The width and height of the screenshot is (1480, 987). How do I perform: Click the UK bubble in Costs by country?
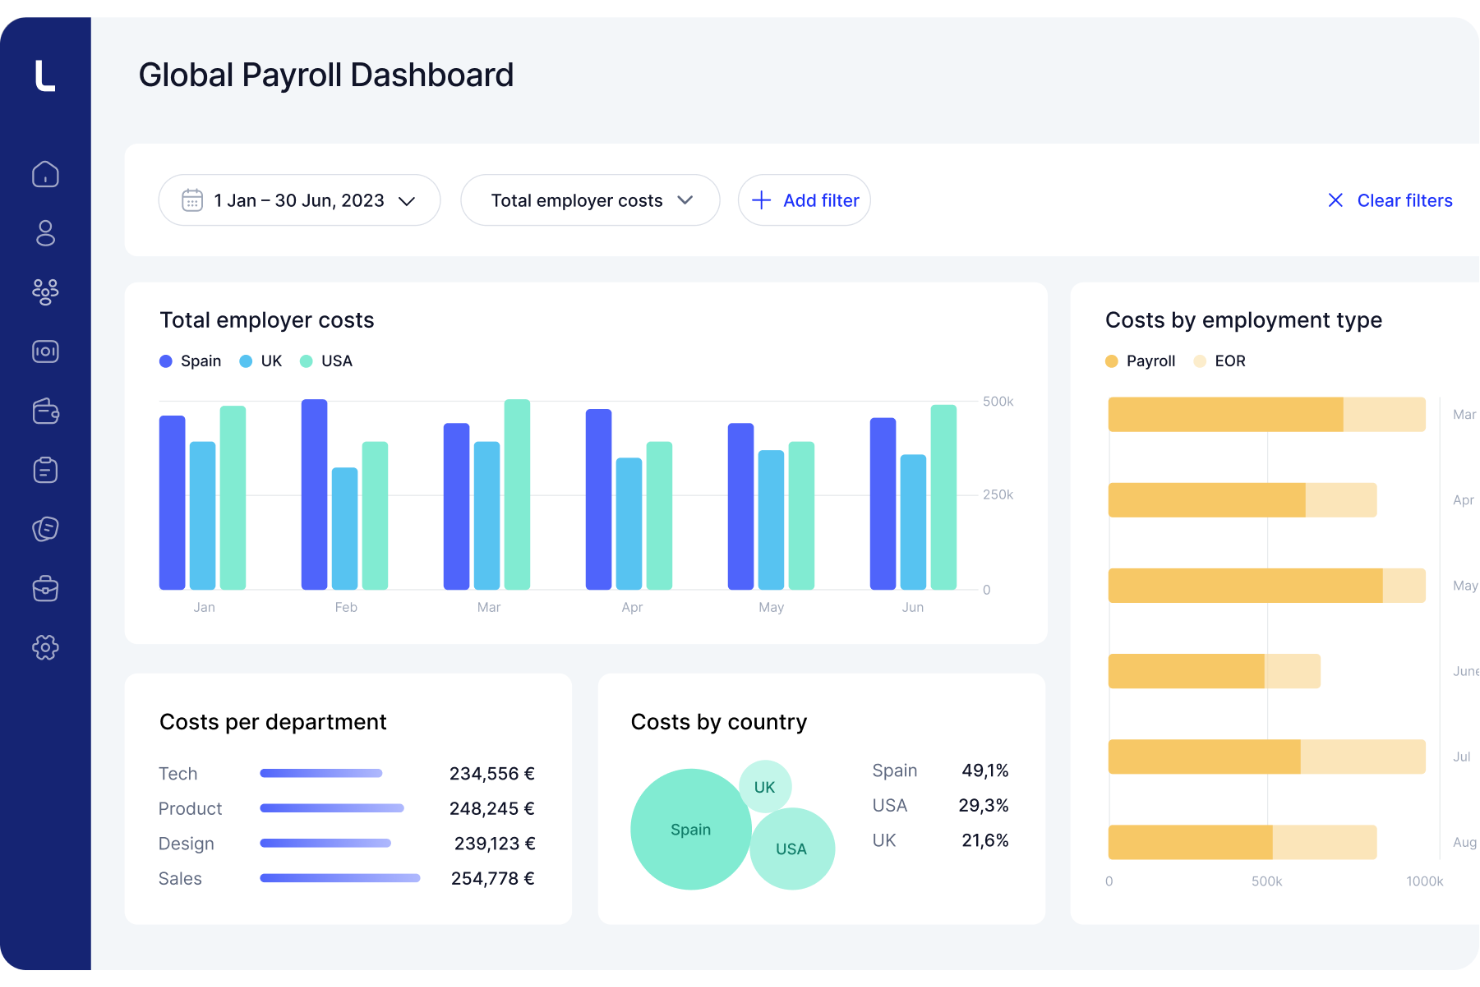point(765,786)
